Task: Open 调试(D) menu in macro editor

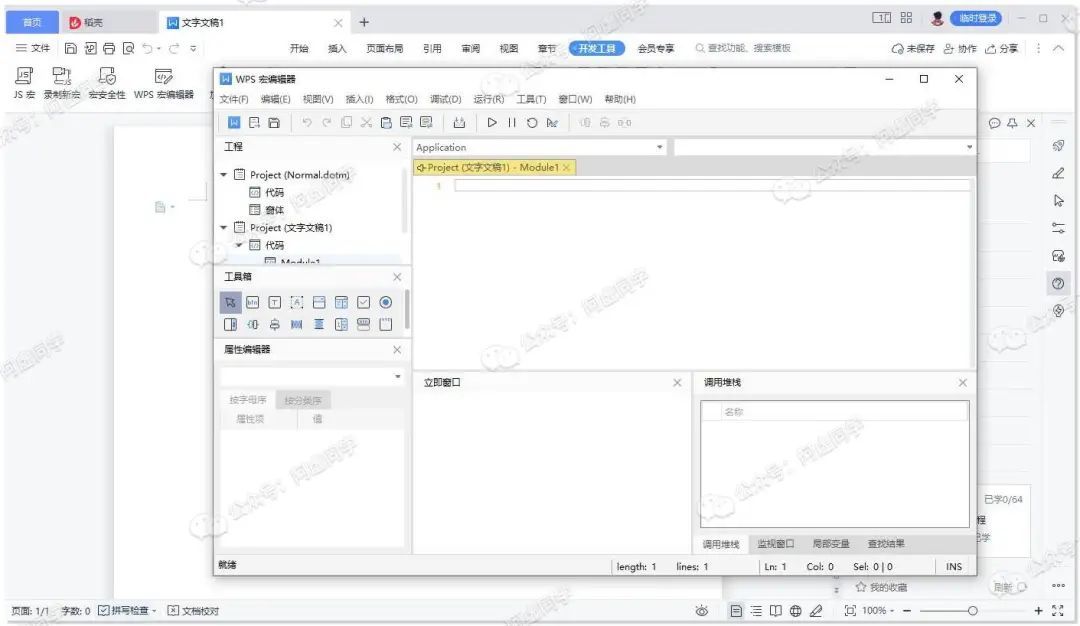Action: [x=446, y=99]
